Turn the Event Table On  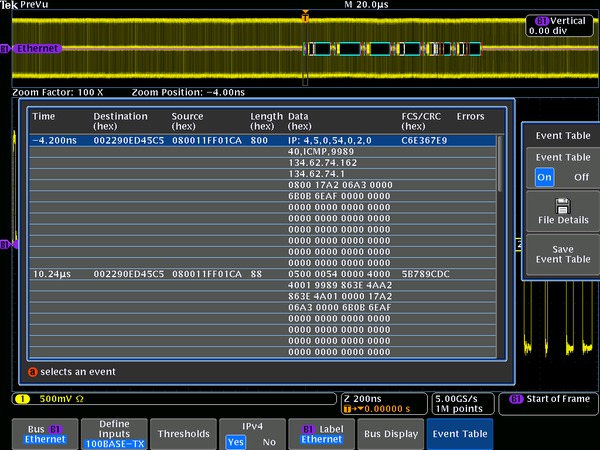tap(544, 177)
